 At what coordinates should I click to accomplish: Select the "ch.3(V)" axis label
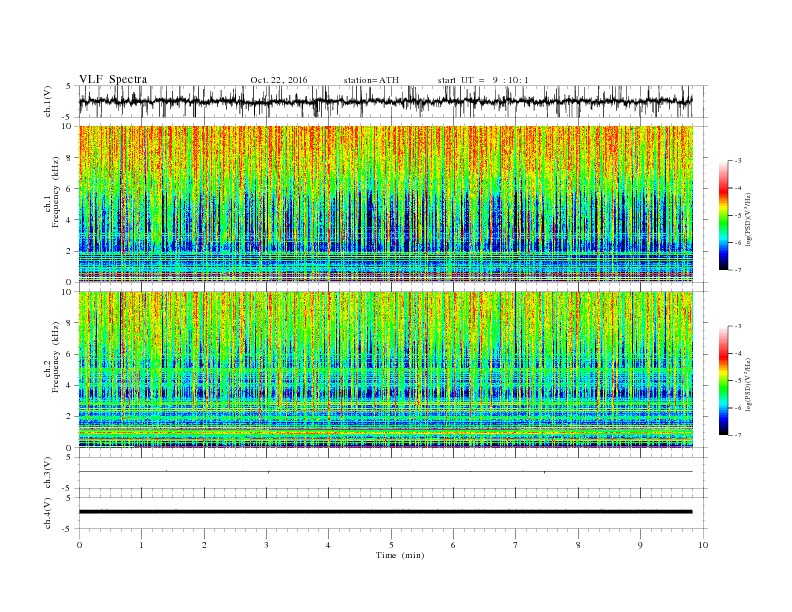[x=48, y=473]
